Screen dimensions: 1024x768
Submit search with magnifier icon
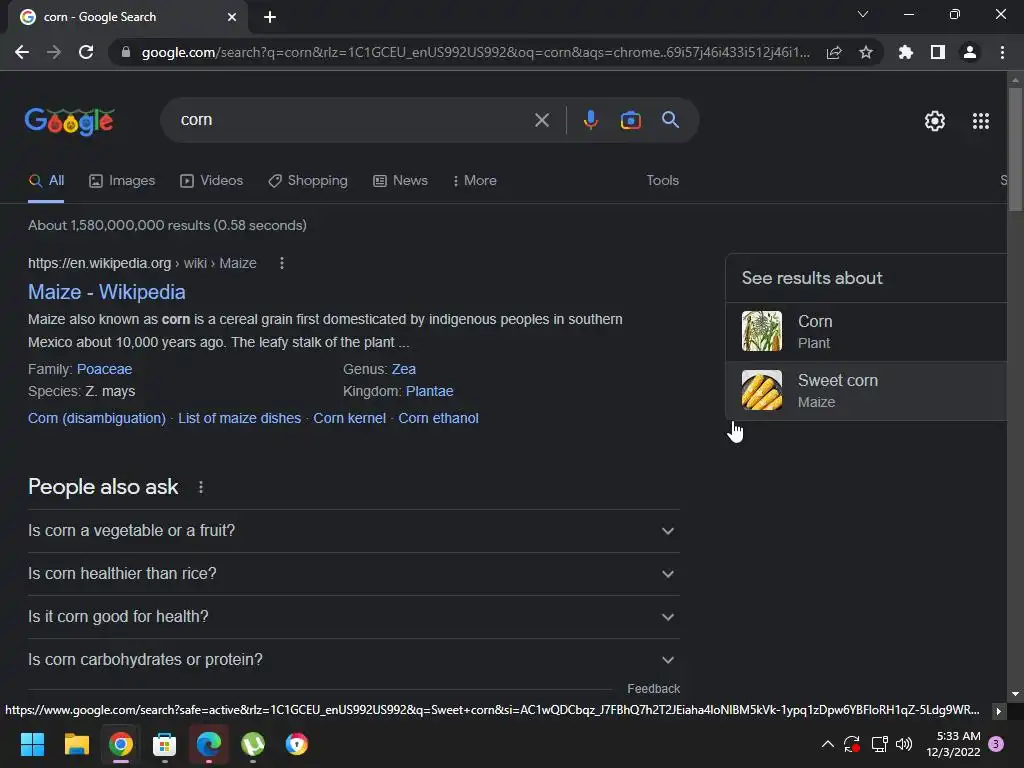point(670,120)
